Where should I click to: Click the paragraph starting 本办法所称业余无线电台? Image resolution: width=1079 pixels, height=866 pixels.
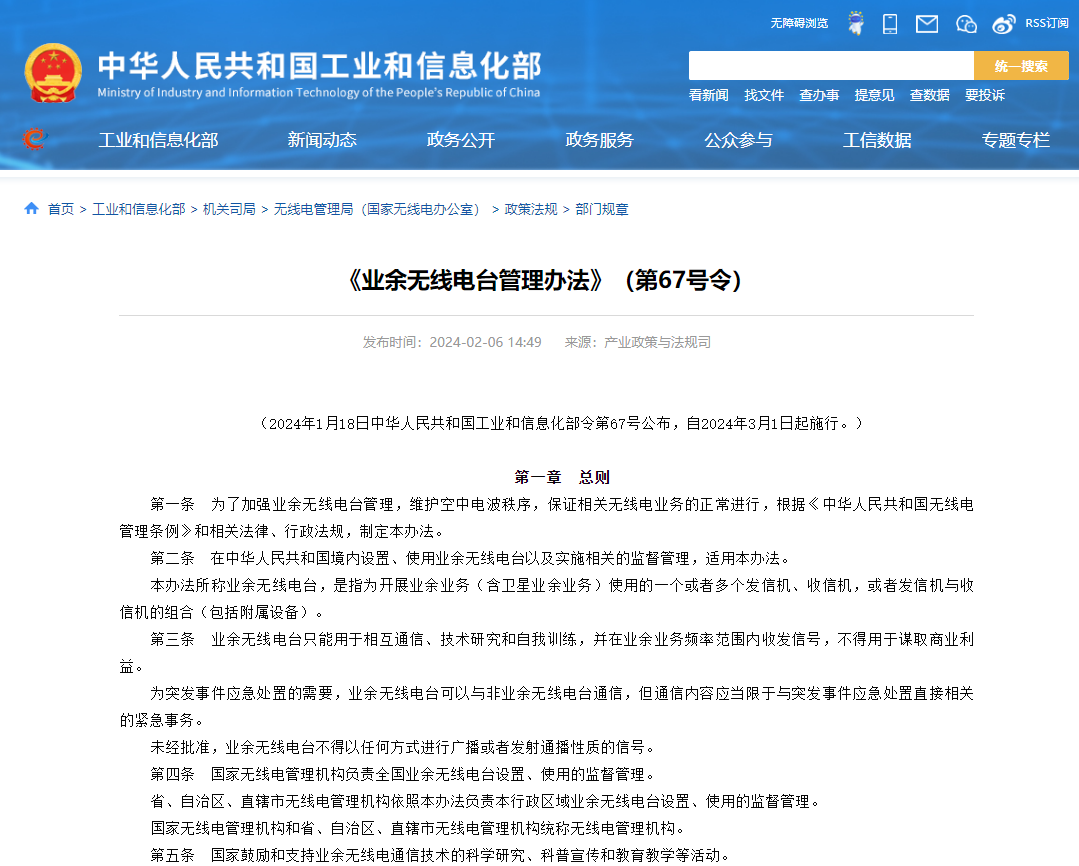tap(546, 599)
